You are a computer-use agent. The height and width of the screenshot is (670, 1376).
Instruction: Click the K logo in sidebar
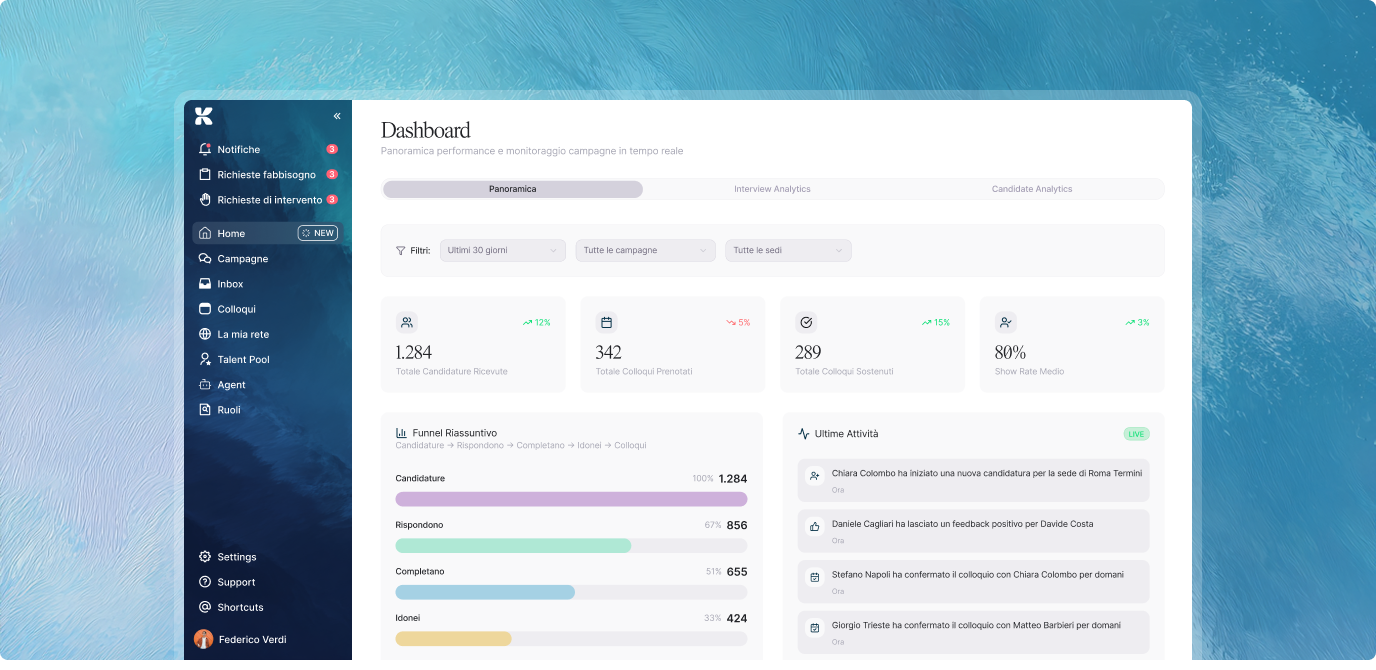pyautogui.click(x=204, y=116)
